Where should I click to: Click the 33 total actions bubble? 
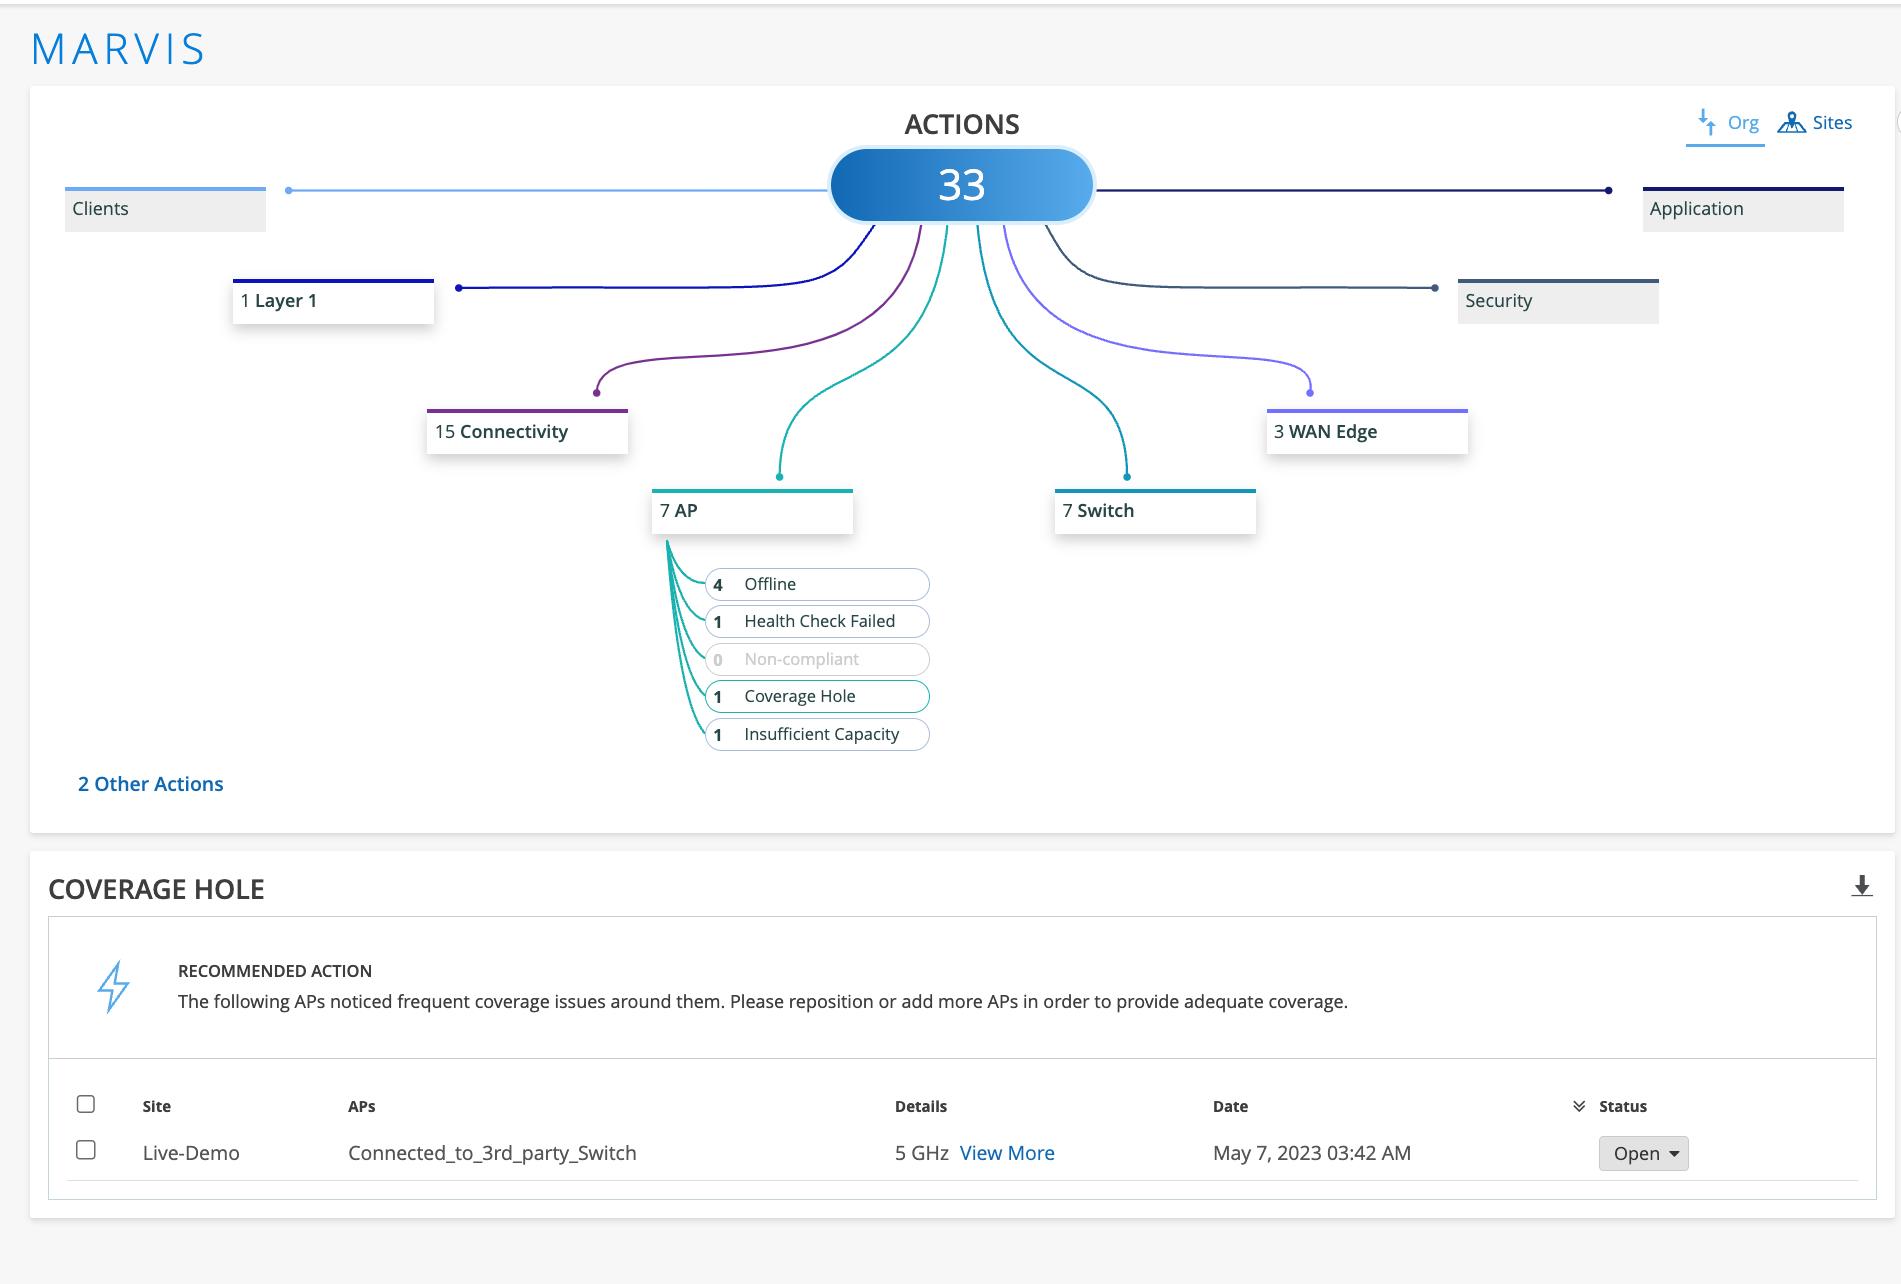pyautogui.click(x=961, y=185)
